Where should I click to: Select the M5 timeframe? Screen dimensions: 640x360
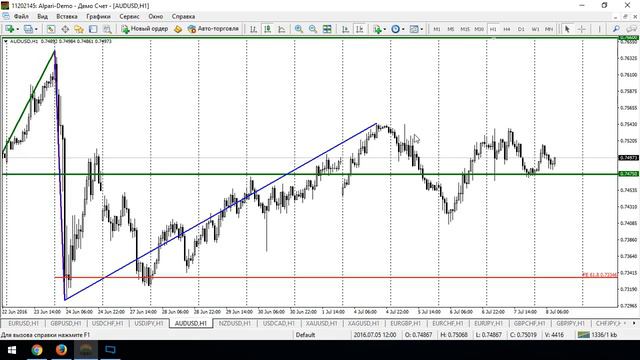tap(451, 29)
